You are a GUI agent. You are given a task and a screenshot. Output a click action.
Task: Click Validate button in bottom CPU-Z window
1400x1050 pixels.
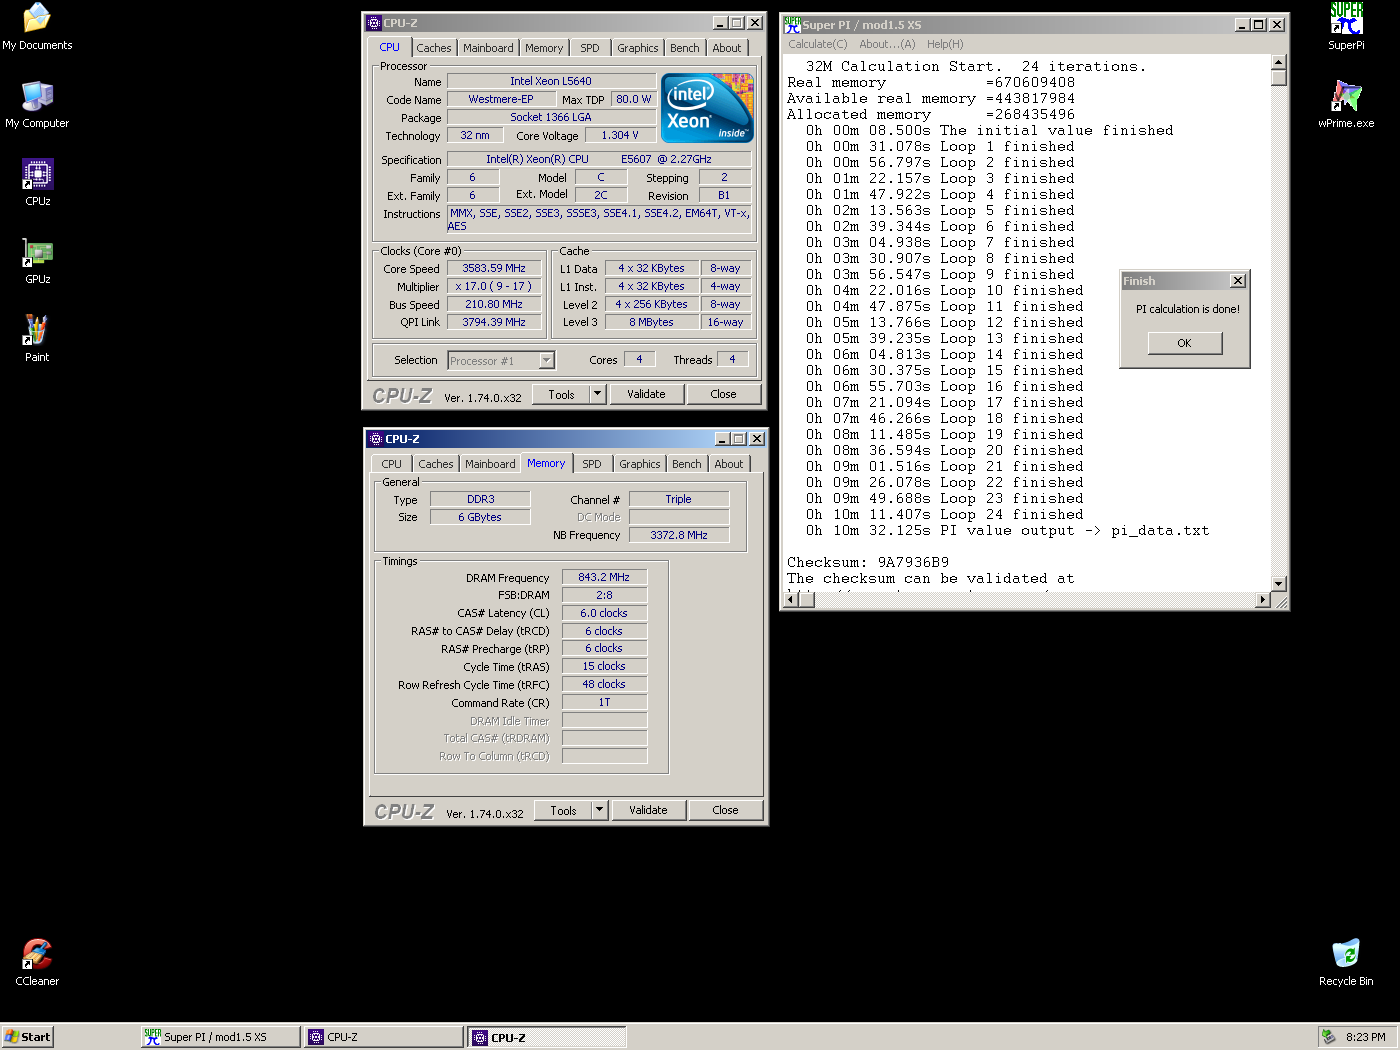pyautogui.click(x=648, y=810)
